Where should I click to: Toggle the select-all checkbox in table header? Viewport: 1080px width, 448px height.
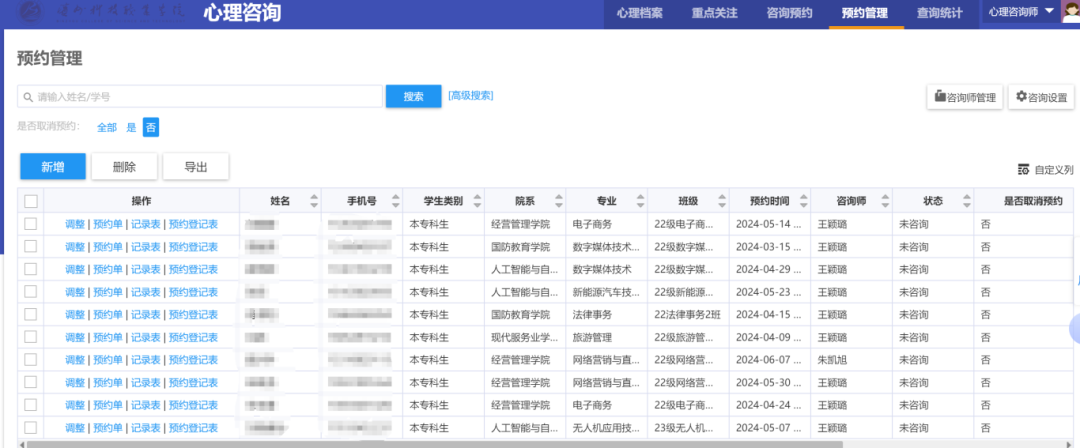click(x=31, y=201)
